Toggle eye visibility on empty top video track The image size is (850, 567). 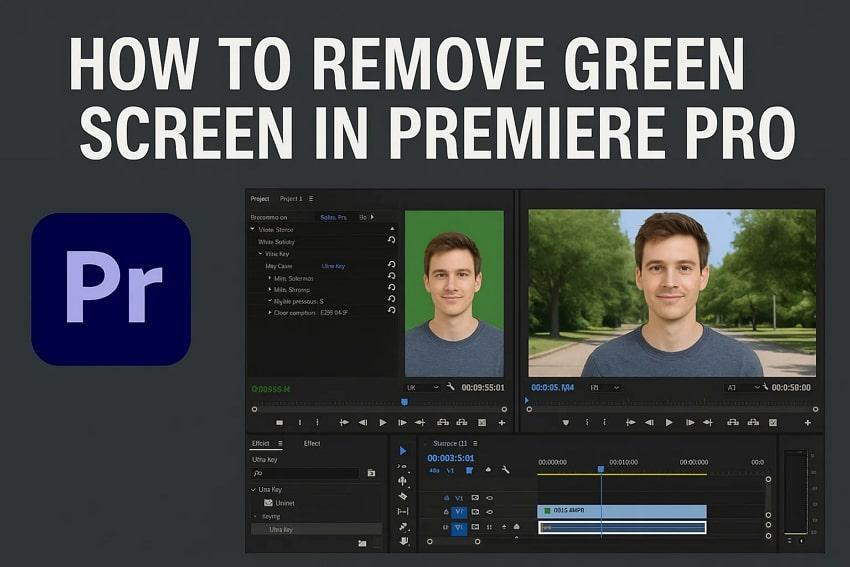pyautogui.click(x=489, y=498)
